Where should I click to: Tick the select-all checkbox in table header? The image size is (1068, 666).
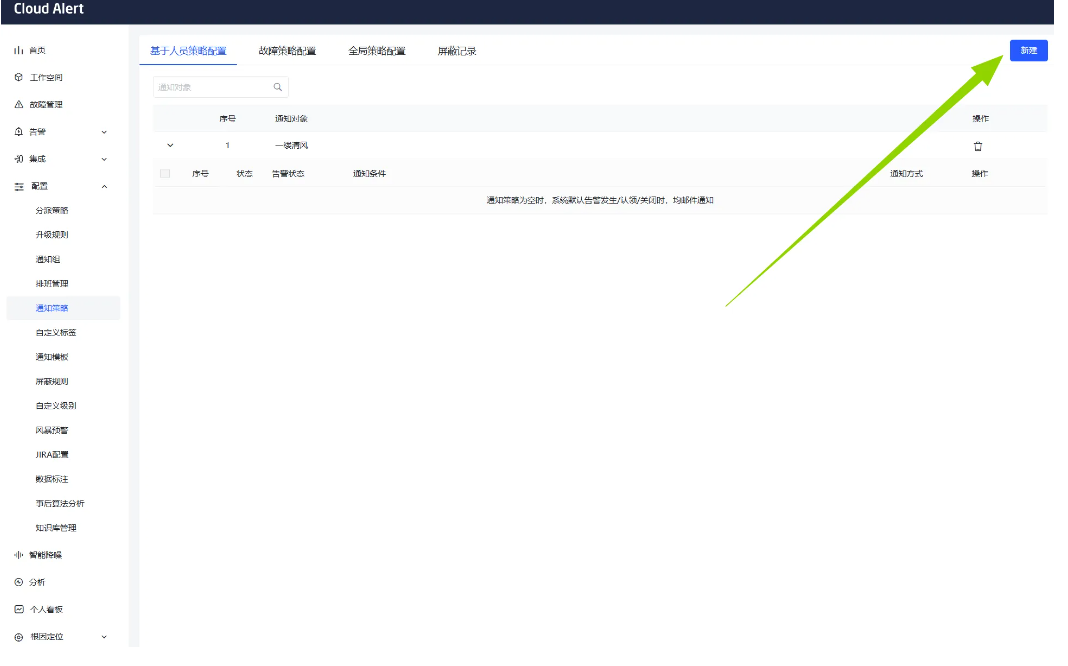(x=165, y=174)
